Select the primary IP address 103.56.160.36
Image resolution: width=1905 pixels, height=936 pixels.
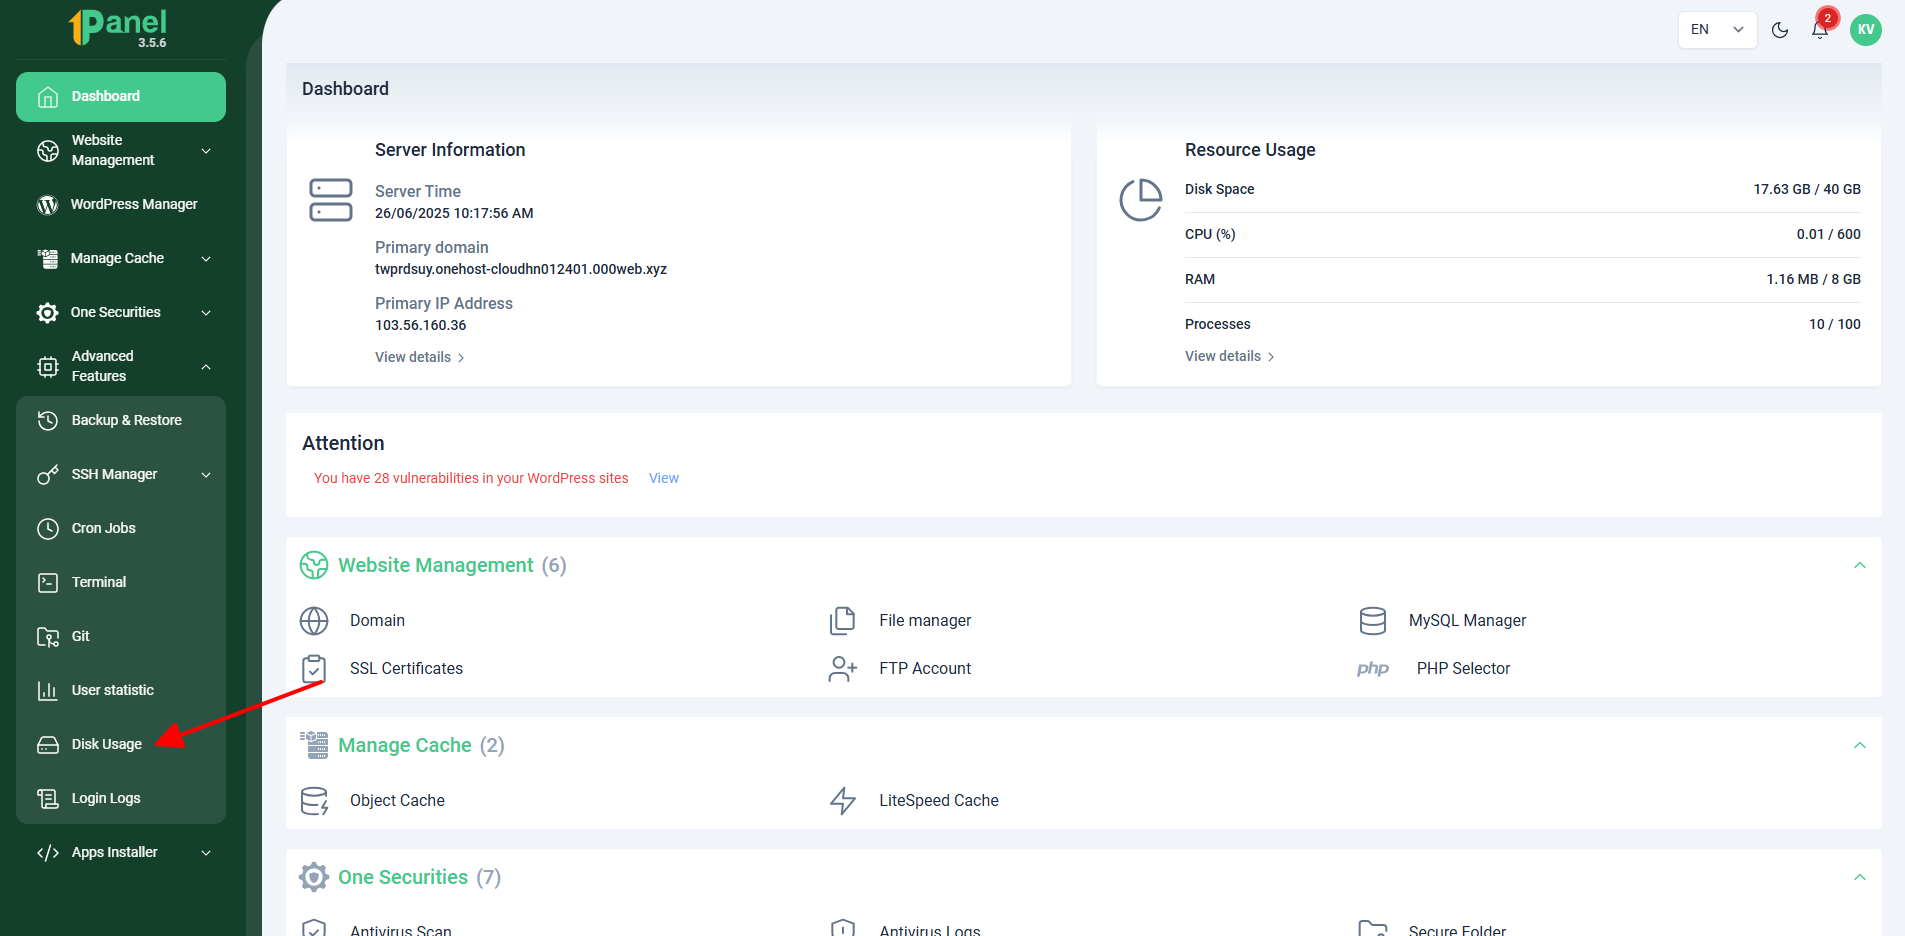[x=421, y=326]
